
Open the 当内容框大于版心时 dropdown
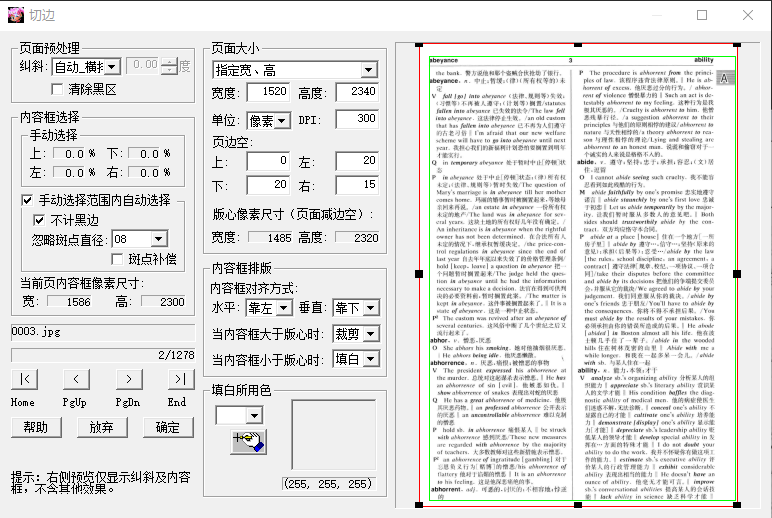[x=370, y=334]
